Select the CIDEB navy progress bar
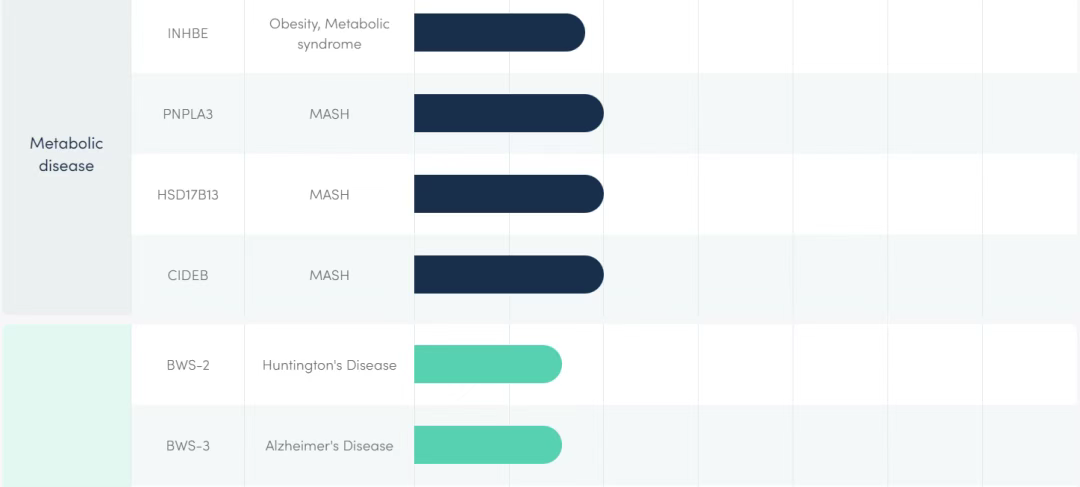The height and width of the screenshot is (487, 1080). point(508,275)
